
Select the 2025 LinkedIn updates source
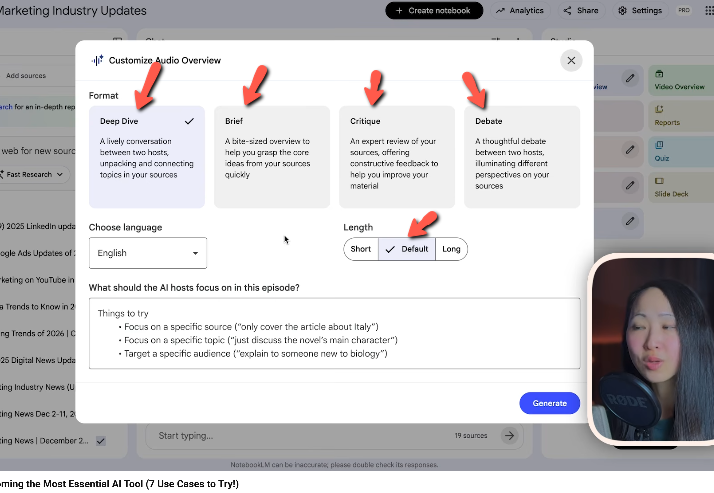click(38, 226)
